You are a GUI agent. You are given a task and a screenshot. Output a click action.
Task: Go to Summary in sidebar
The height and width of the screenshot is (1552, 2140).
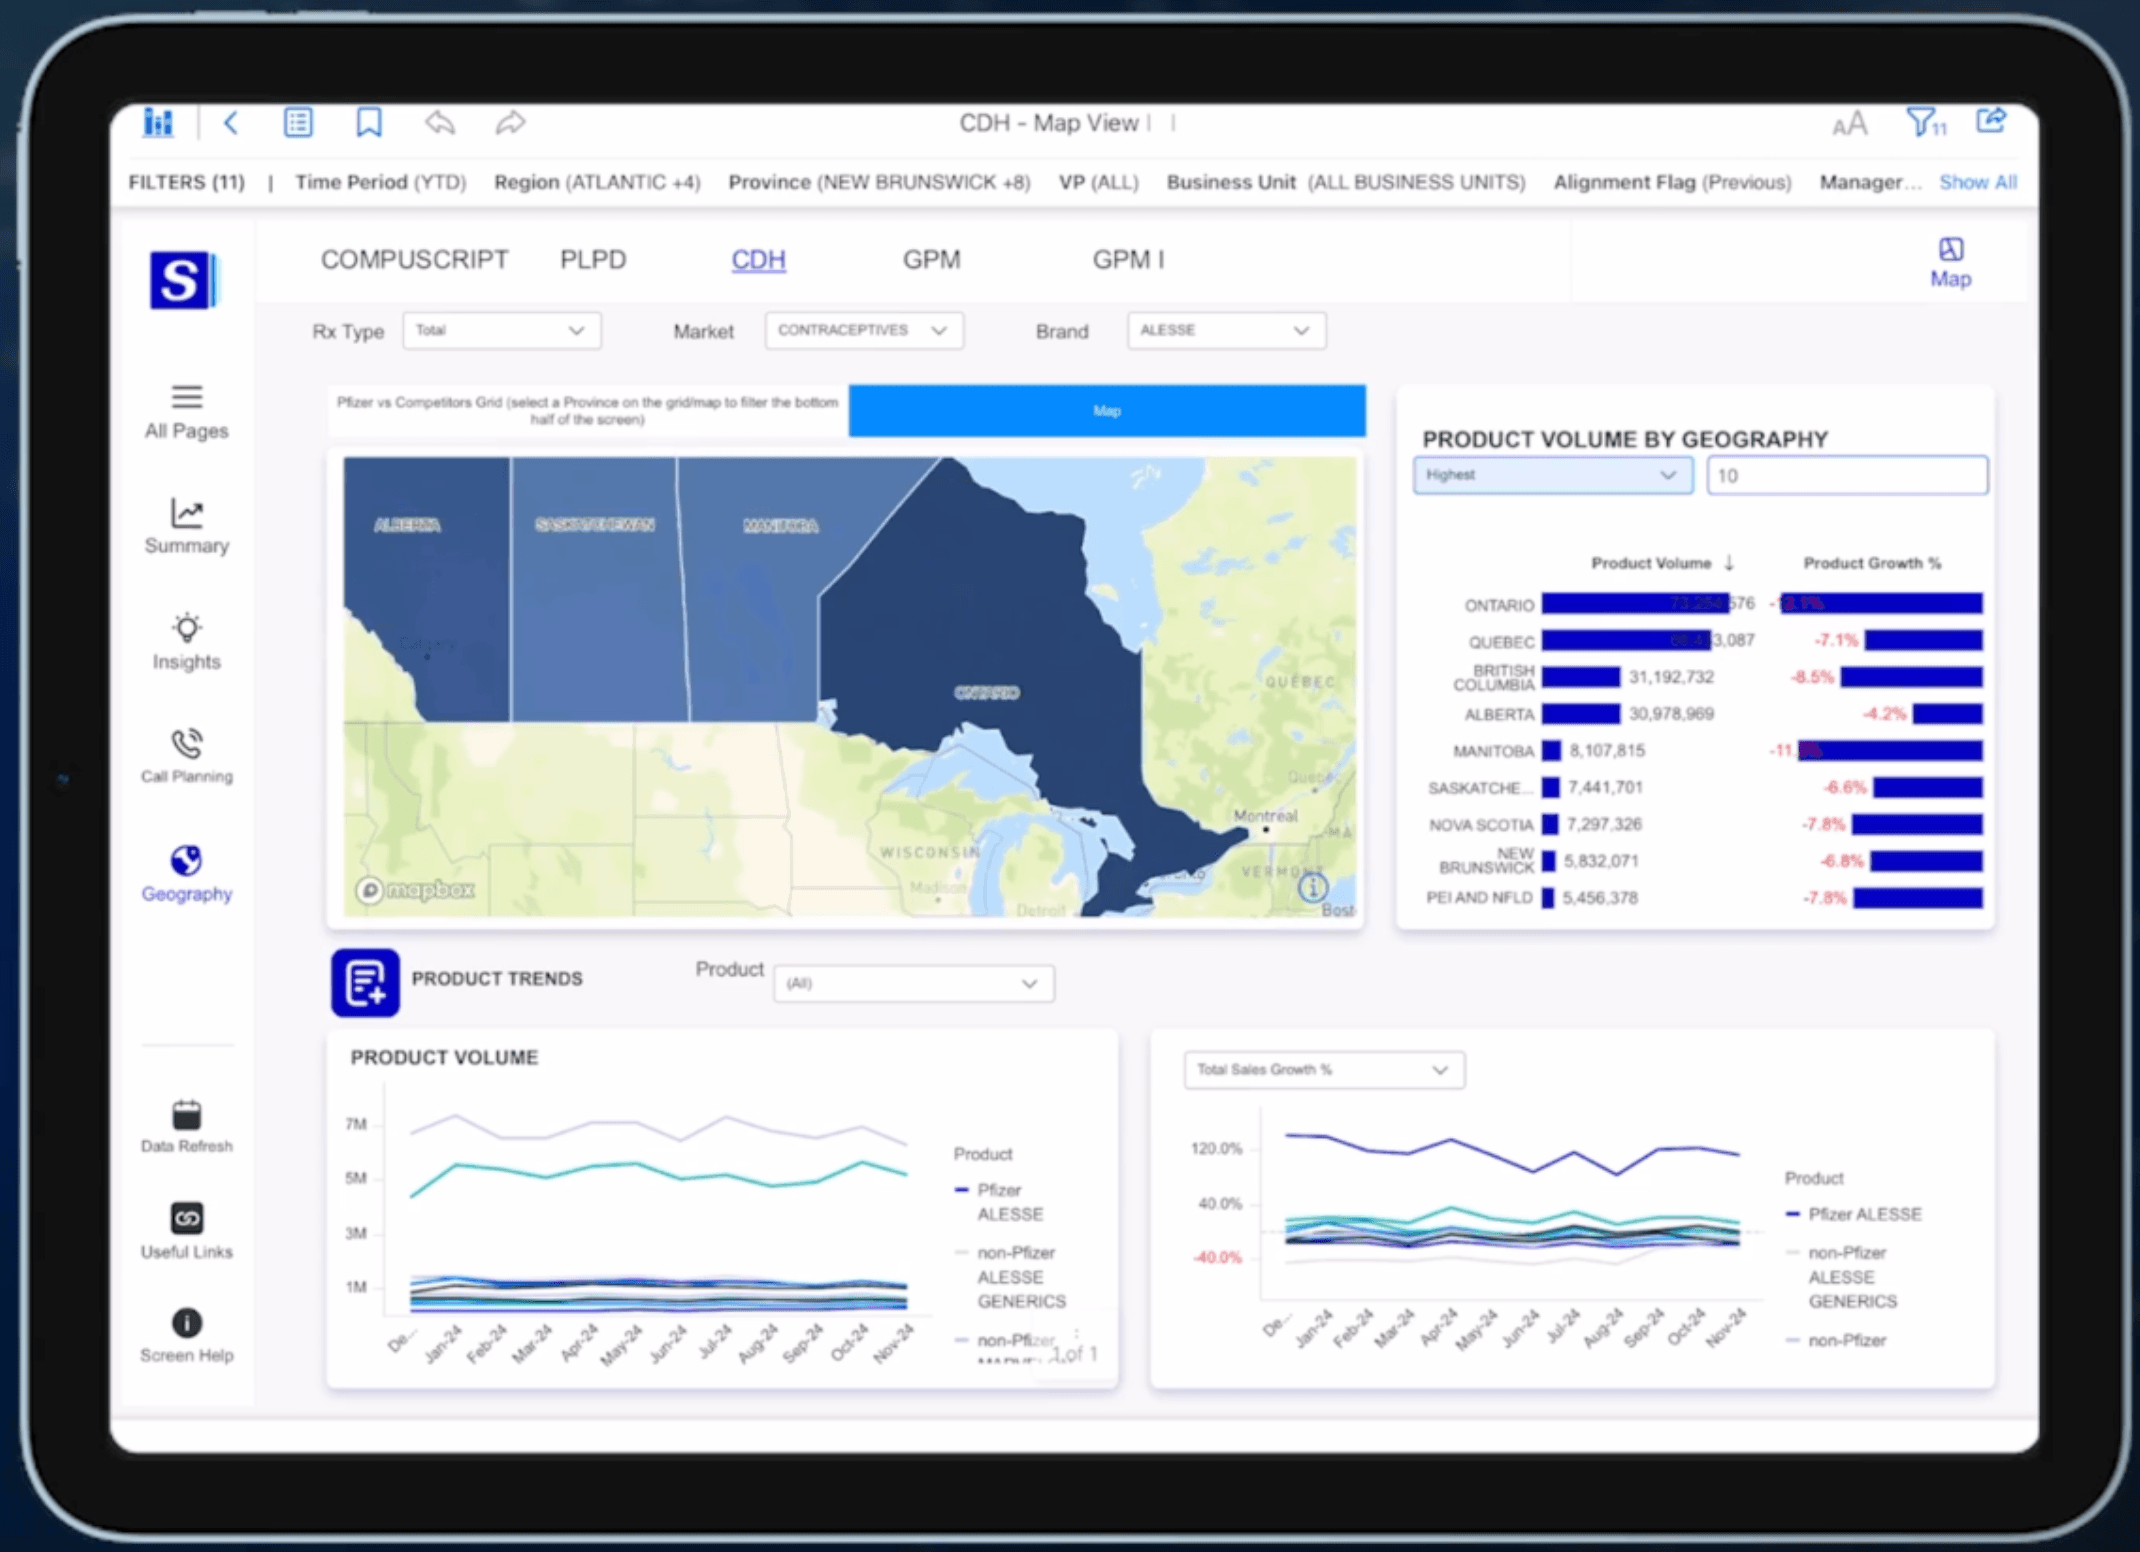(x=186, y=526)
